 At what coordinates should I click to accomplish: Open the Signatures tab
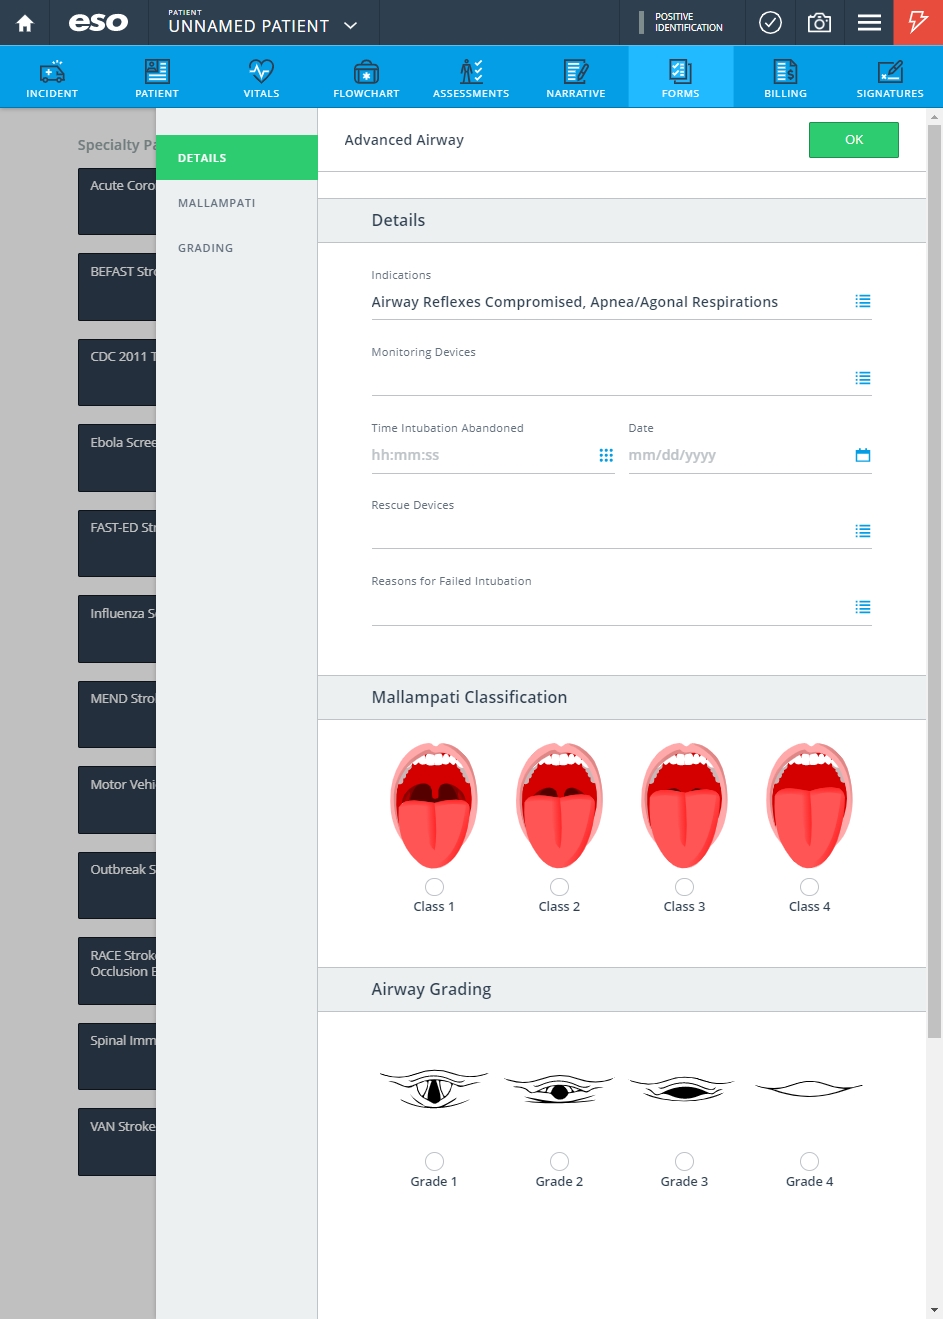(x=890, y=77)
